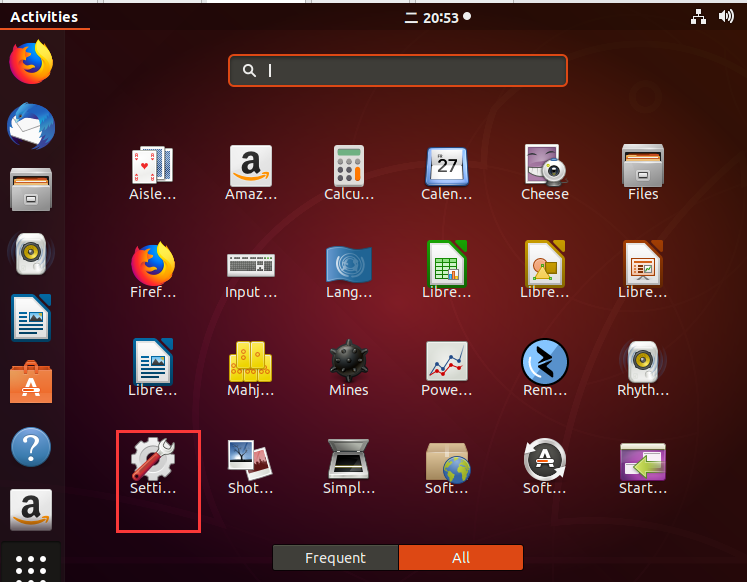This screenshot has height=582, width=747.
Task: Open Rhythmbox in the applications grid
Action: point(643,369)
